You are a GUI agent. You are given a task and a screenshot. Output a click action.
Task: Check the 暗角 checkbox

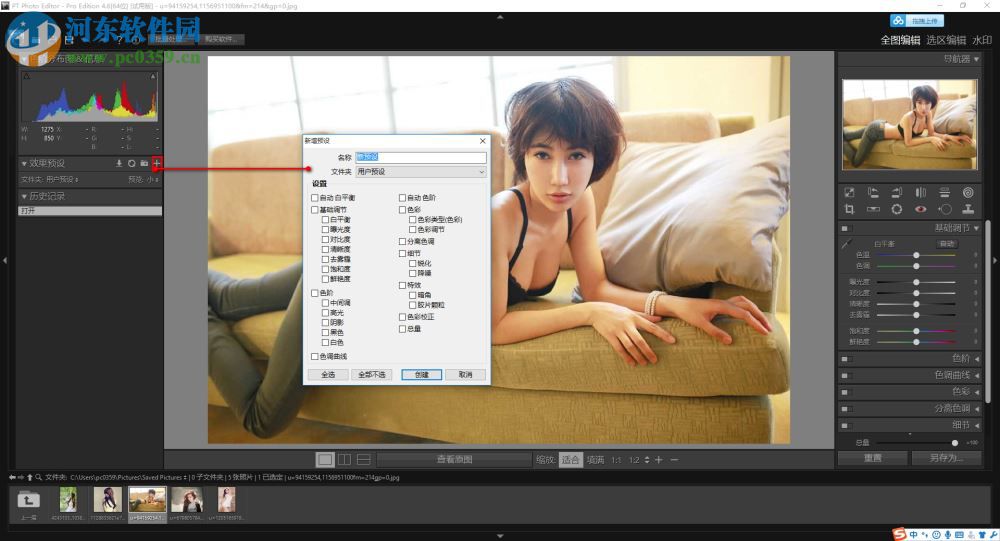click(413, 295)
